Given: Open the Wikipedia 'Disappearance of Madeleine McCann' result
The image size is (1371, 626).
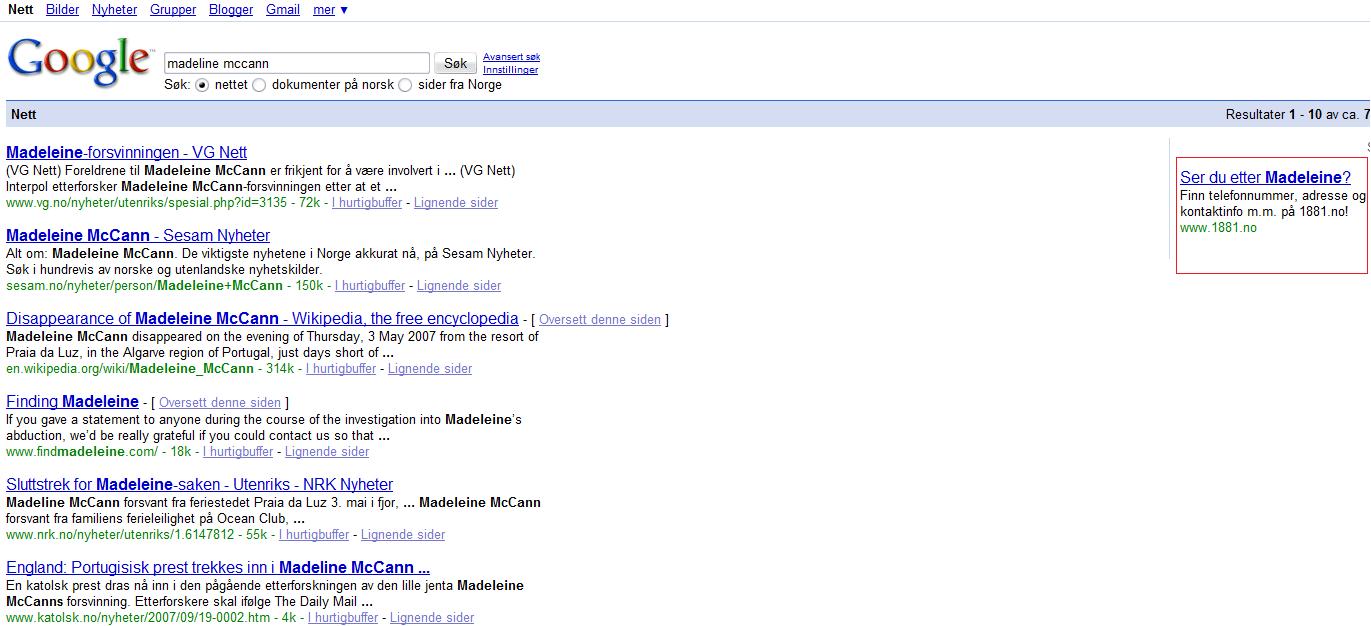Looking at the screenshot, I should pos(262,319).
